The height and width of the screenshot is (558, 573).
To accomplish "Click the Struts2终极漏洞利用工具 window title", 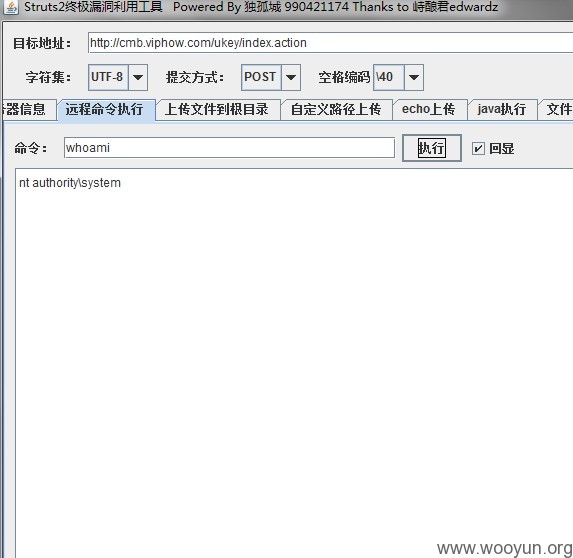I will pyautogui.click(x=93, y=7).
